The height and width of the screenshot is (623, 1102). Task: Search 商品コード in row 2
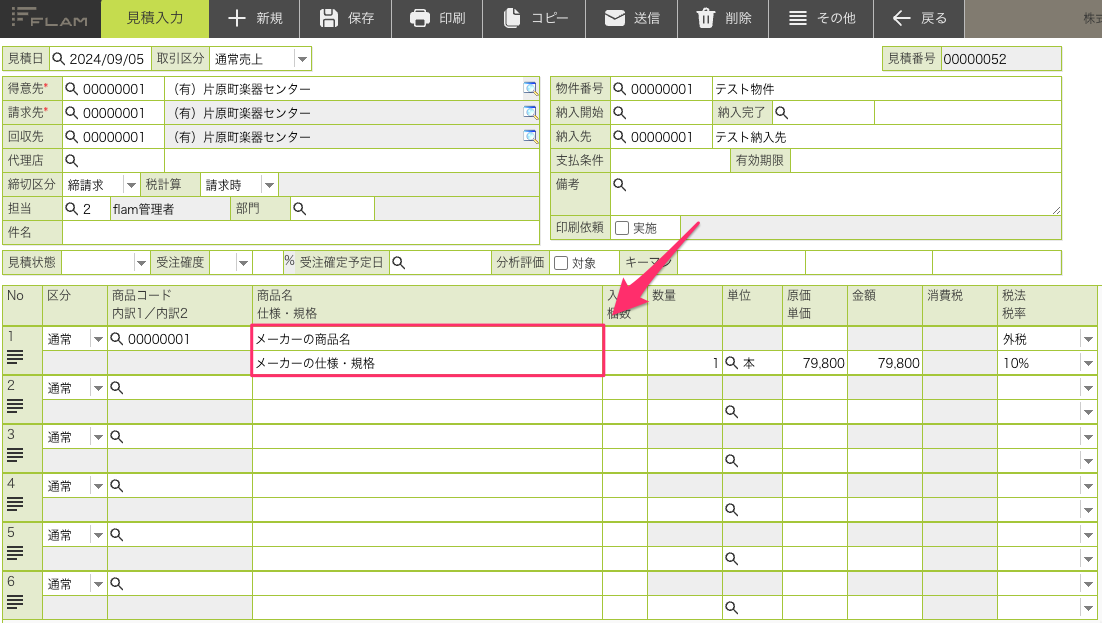117,388
